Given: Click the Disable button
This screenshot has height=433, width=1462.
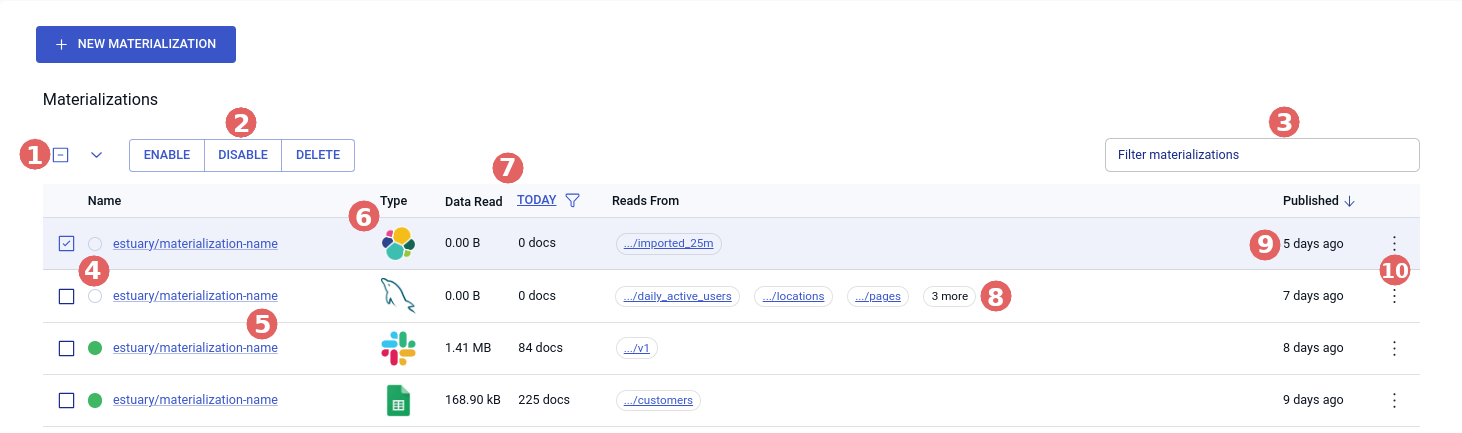Looking at the screenshot, I should coord(243,155).
